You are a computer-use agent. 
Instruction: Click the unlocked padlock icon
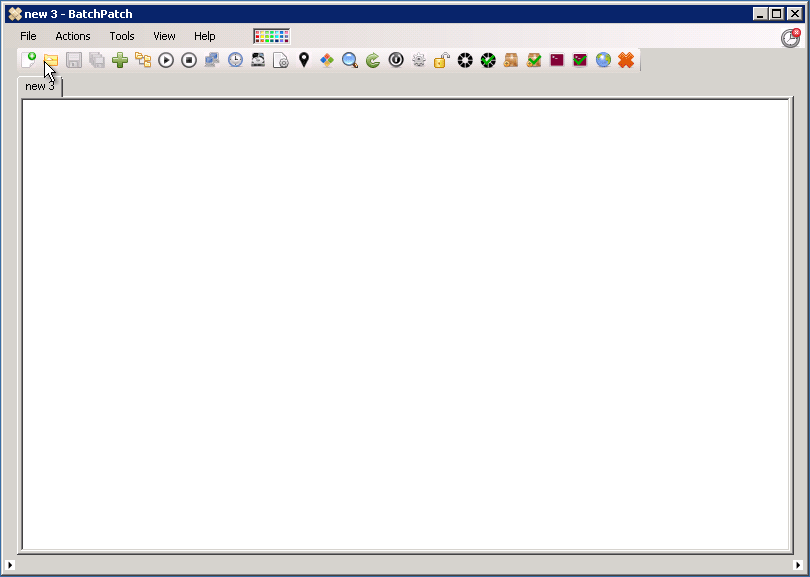point(441,60)
